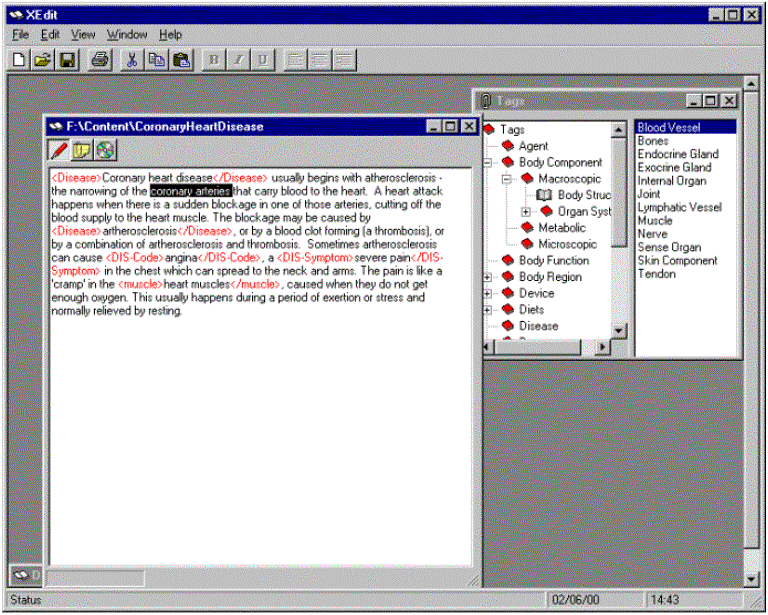Viewport: 768px width, 615px height.
Task: Expand the Body Region tree node
Action: click(x=488, y=277)
